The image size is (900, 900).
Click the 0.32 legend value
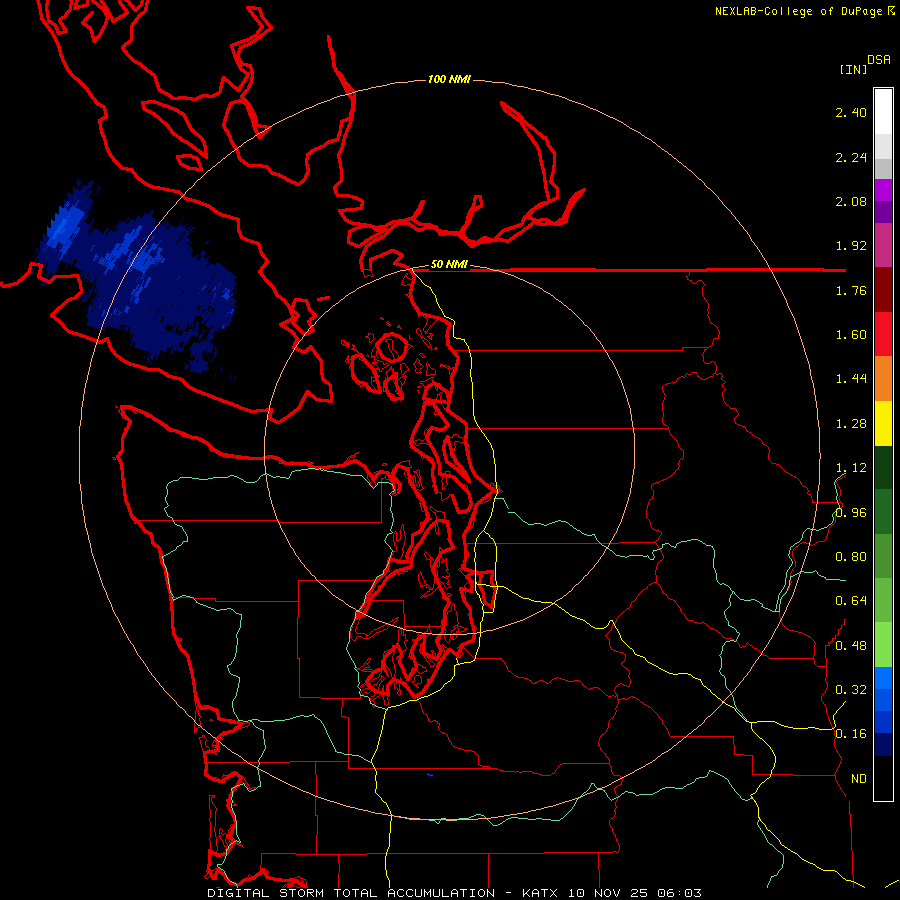pyautogui.click(x=851, y=690)
